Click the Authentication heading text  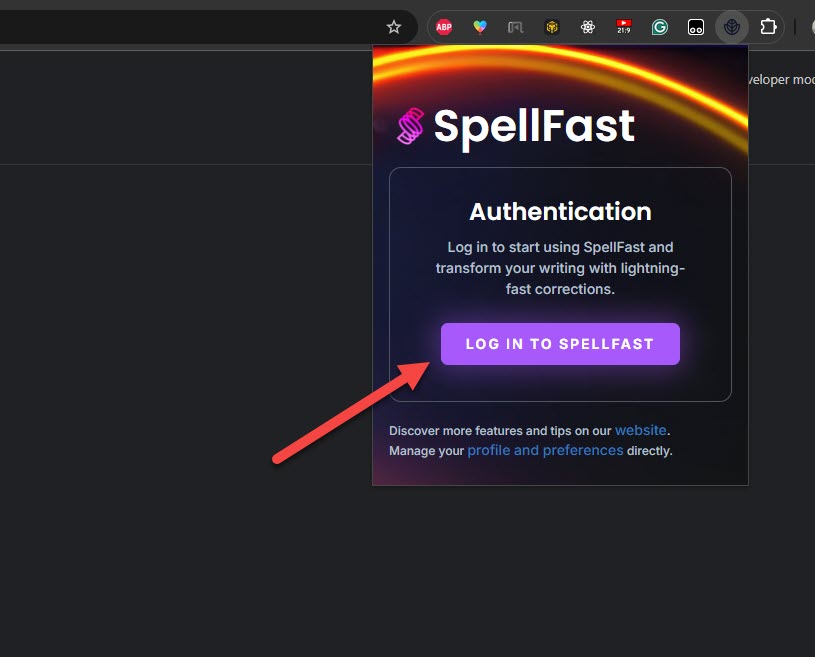tap(560, 212)
